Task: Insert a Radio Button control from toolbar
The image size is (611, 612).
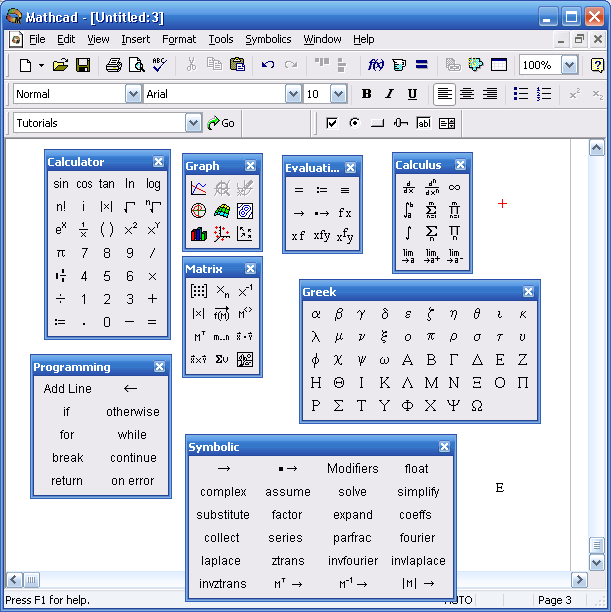Action: (x=354, y=123)
